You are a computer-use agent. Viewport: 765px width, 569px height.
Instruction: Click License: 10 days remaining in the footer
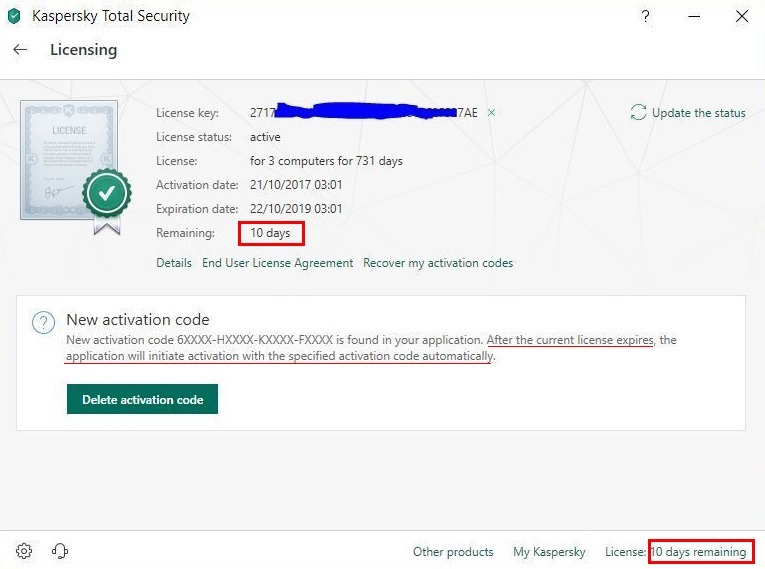[x=676, y=552]
